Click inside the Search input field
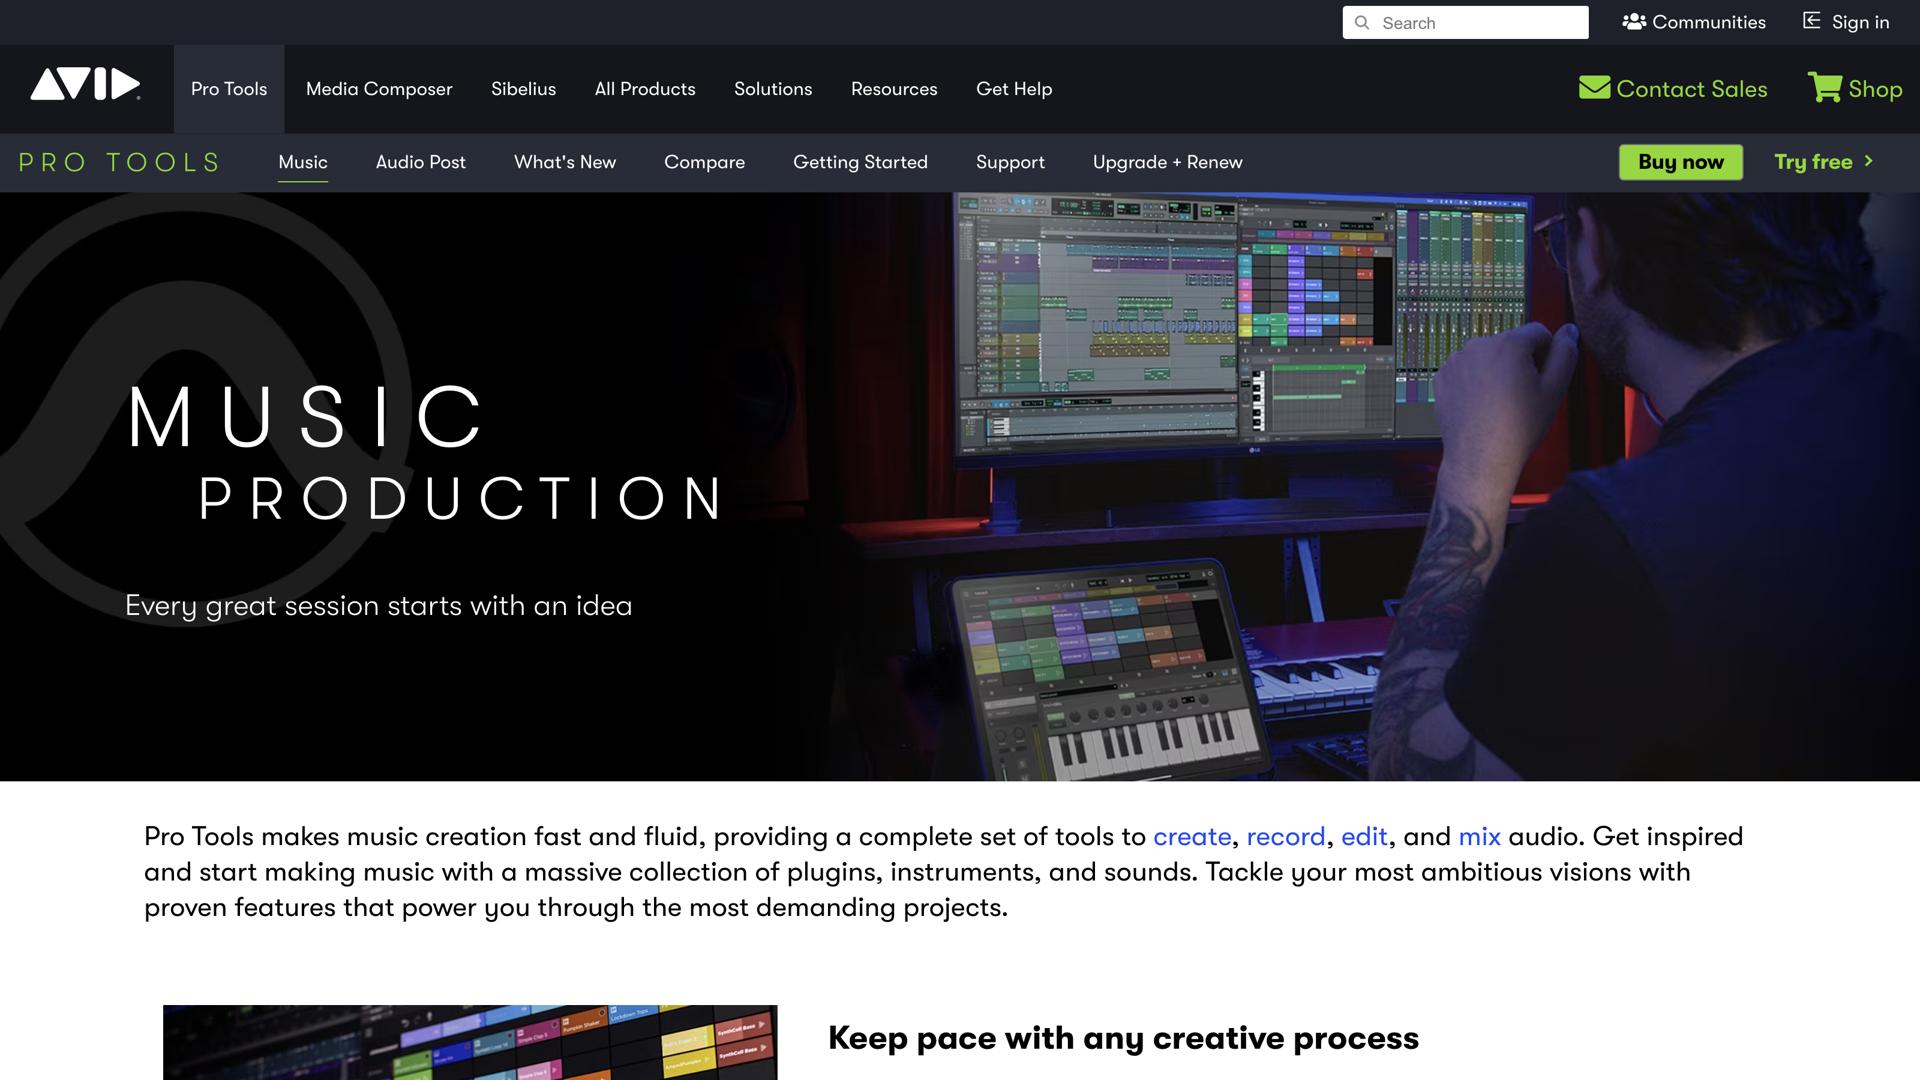Image resolution: width=1920 pixels, height=1080 pixels. tap(1480, 22)
